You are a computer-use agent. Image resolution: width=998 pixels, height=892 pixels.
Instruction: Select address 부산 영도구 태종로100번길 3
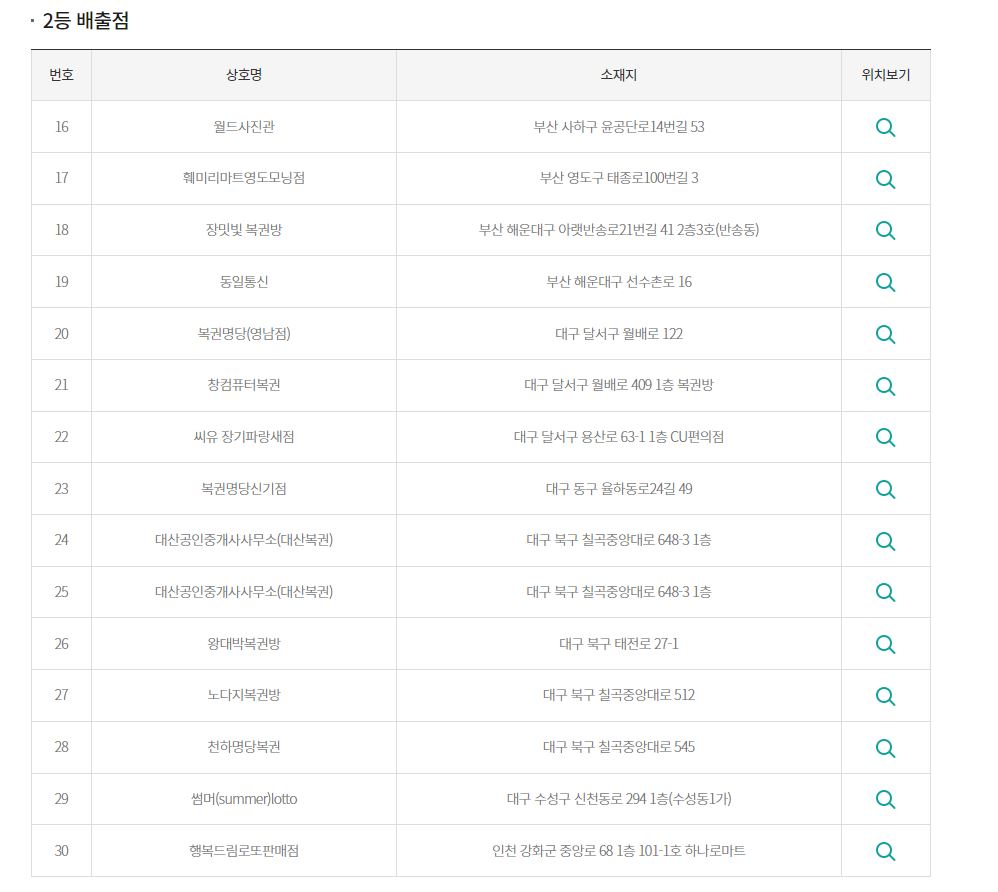(619, 178)
